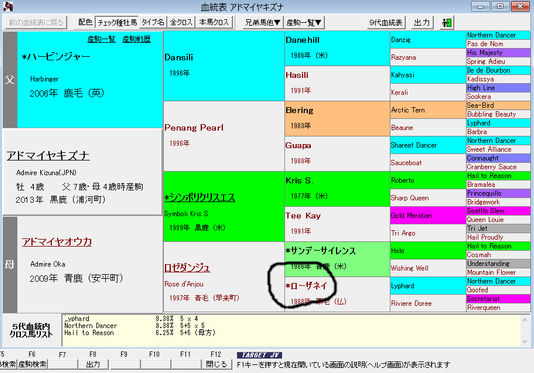Image resolution: width=534 pixels, height=373 pixels.
Task: Select the Understanding cell
Action: point(498,263)
